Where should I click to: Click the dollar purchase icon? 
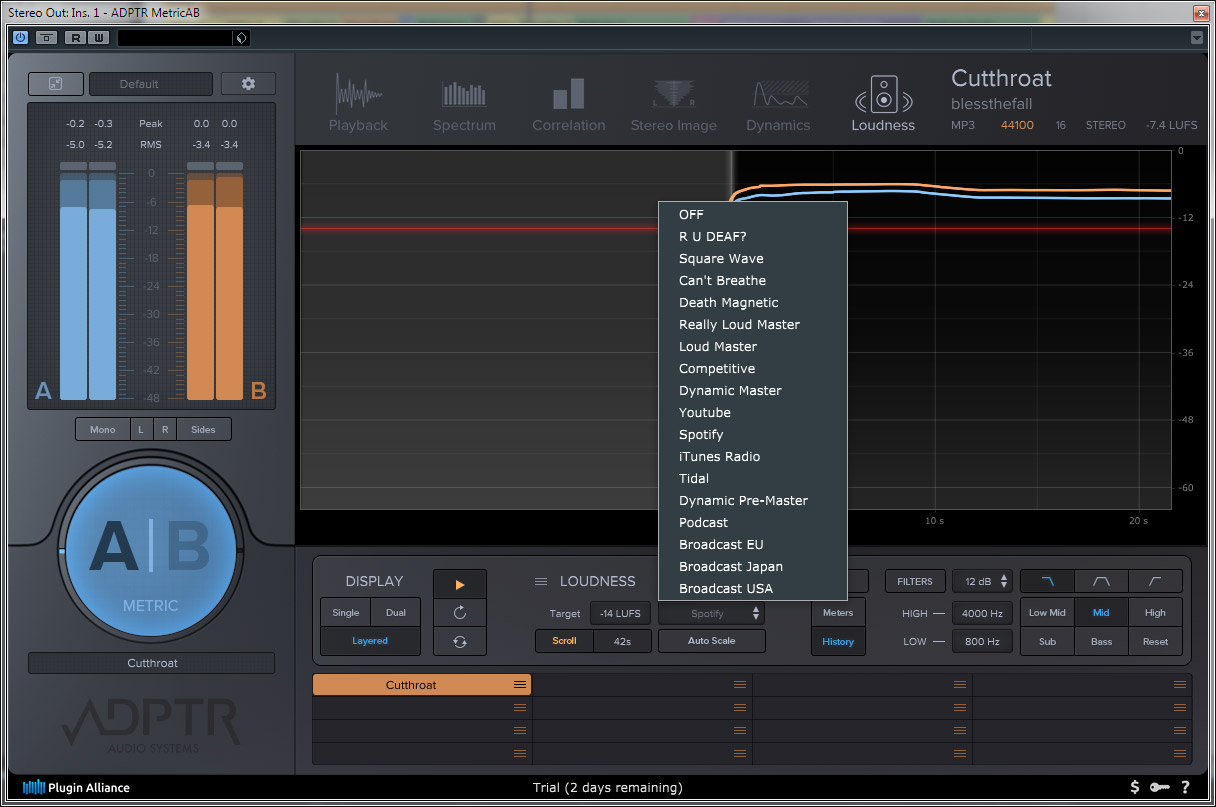[1135, 788]
